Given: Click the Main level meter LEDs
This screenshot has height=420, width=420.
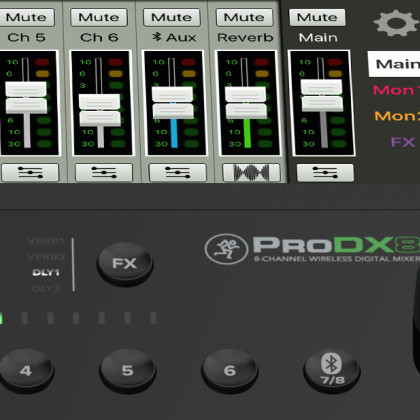Looking at the screenshot, I should tap(336, 103).
